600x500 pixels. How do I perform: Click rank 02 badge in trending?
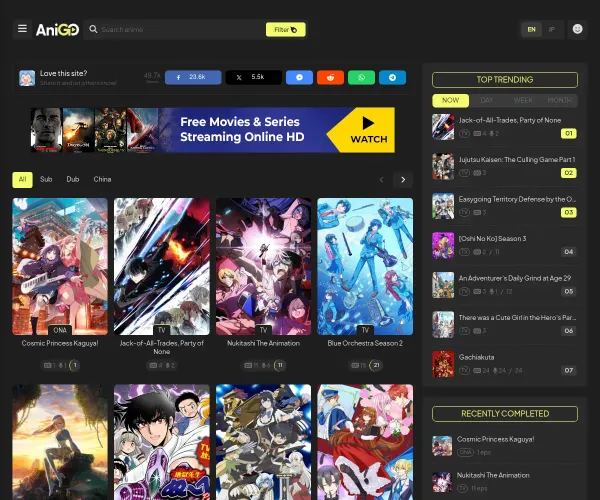coord(569,173)
